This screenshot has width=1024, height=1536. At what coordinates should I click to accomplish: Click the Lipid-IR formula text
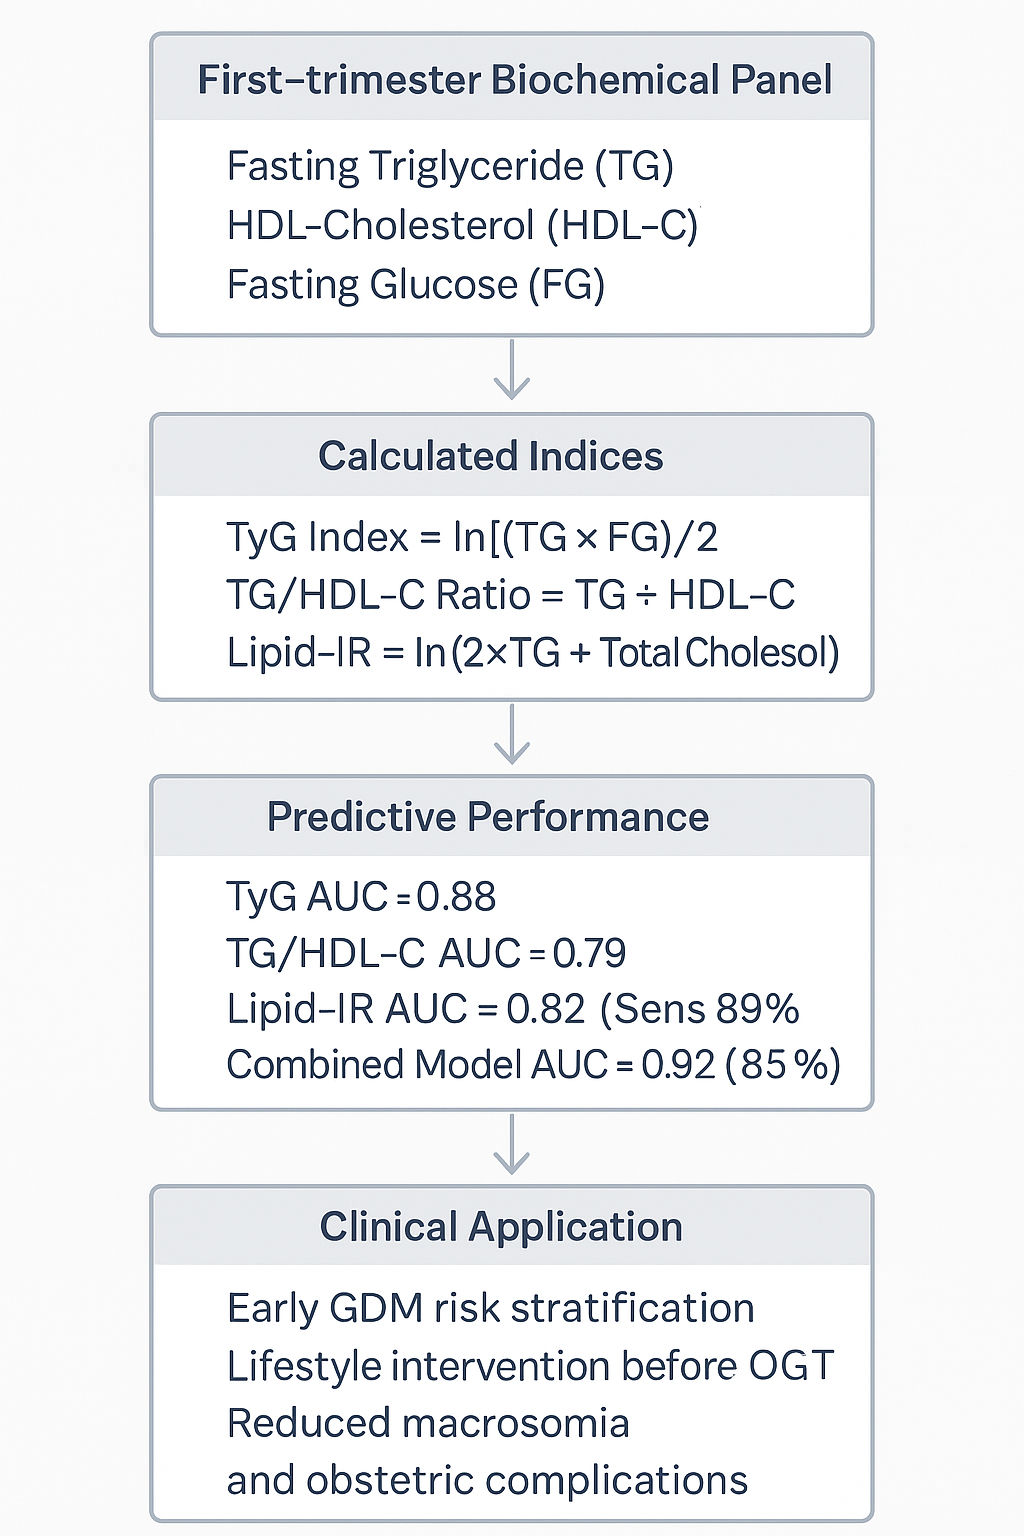532,652
